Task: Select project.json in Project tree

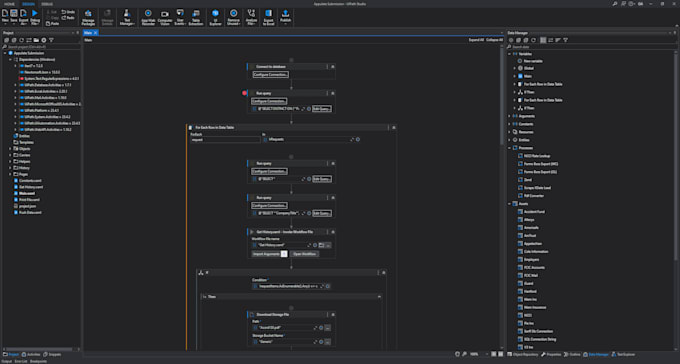Action: [x=26, y=206]
